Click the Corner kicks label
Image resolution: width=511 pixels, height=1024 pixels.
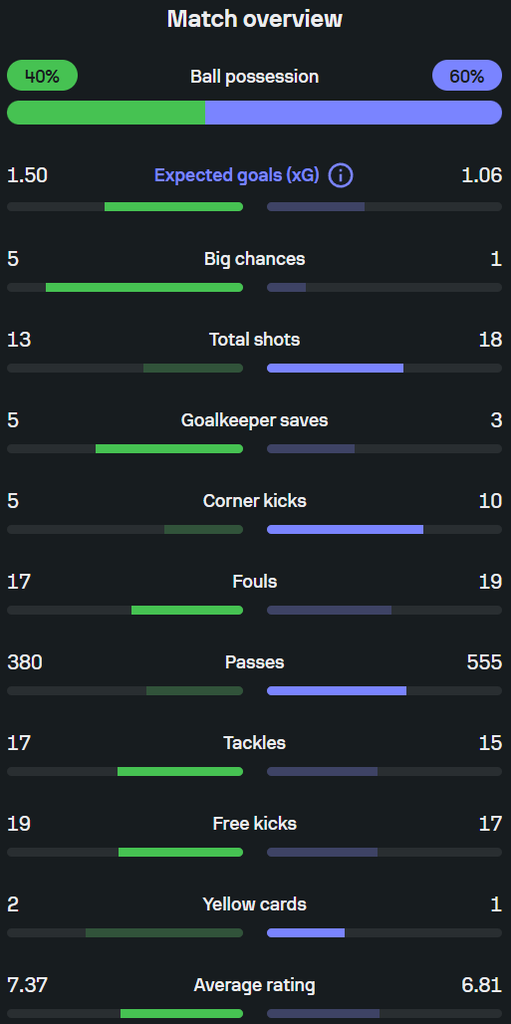coord(255,501)
